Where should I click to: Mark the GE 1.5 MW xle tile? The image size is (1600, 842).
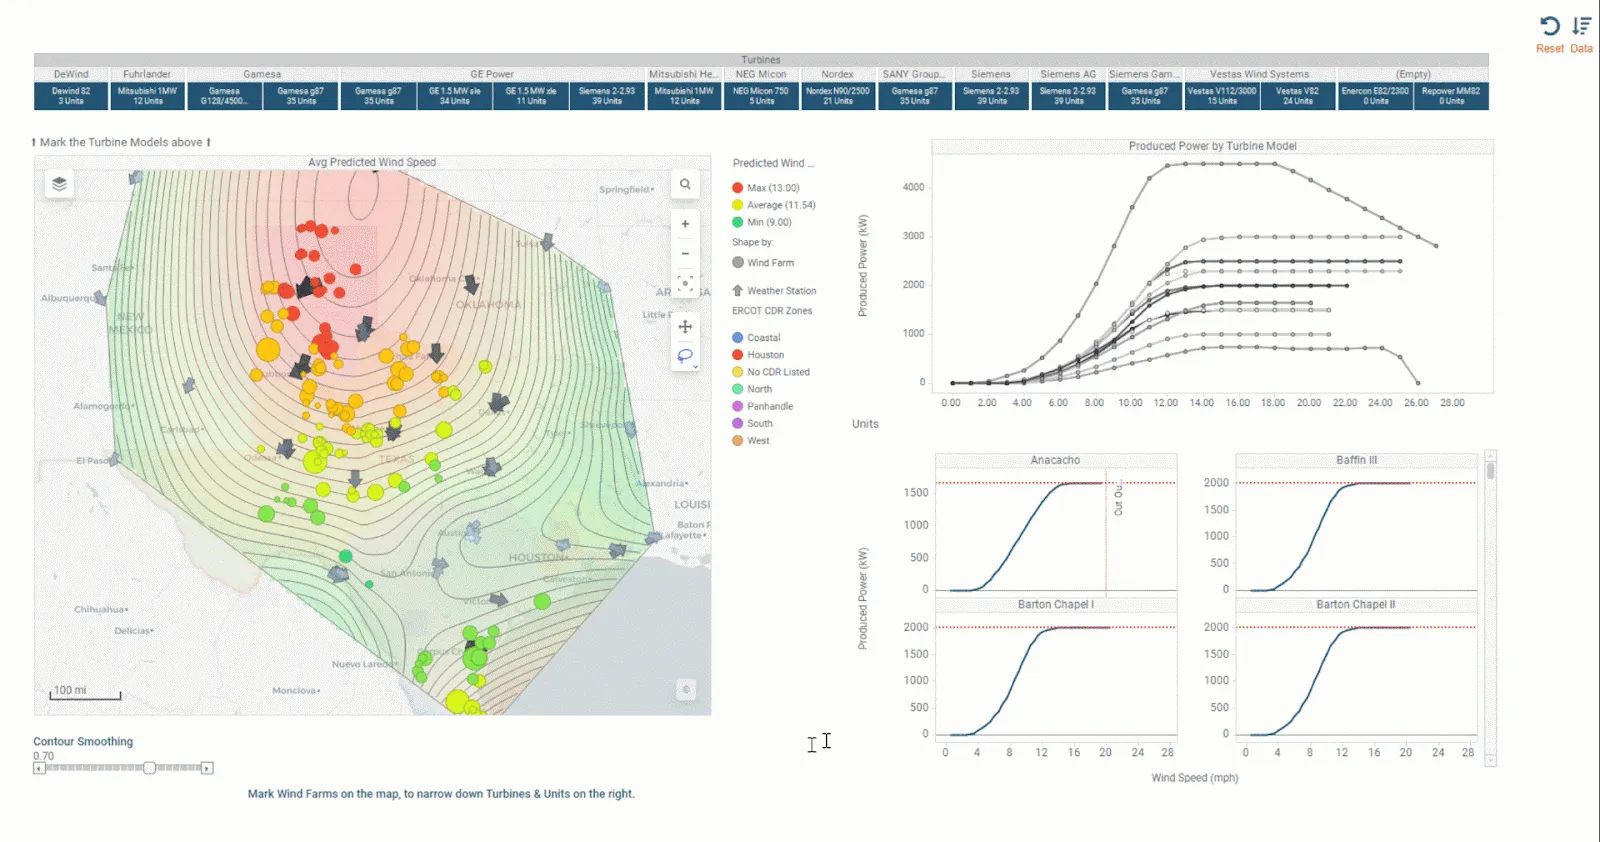pyautogui.click(x=530, y=96)
